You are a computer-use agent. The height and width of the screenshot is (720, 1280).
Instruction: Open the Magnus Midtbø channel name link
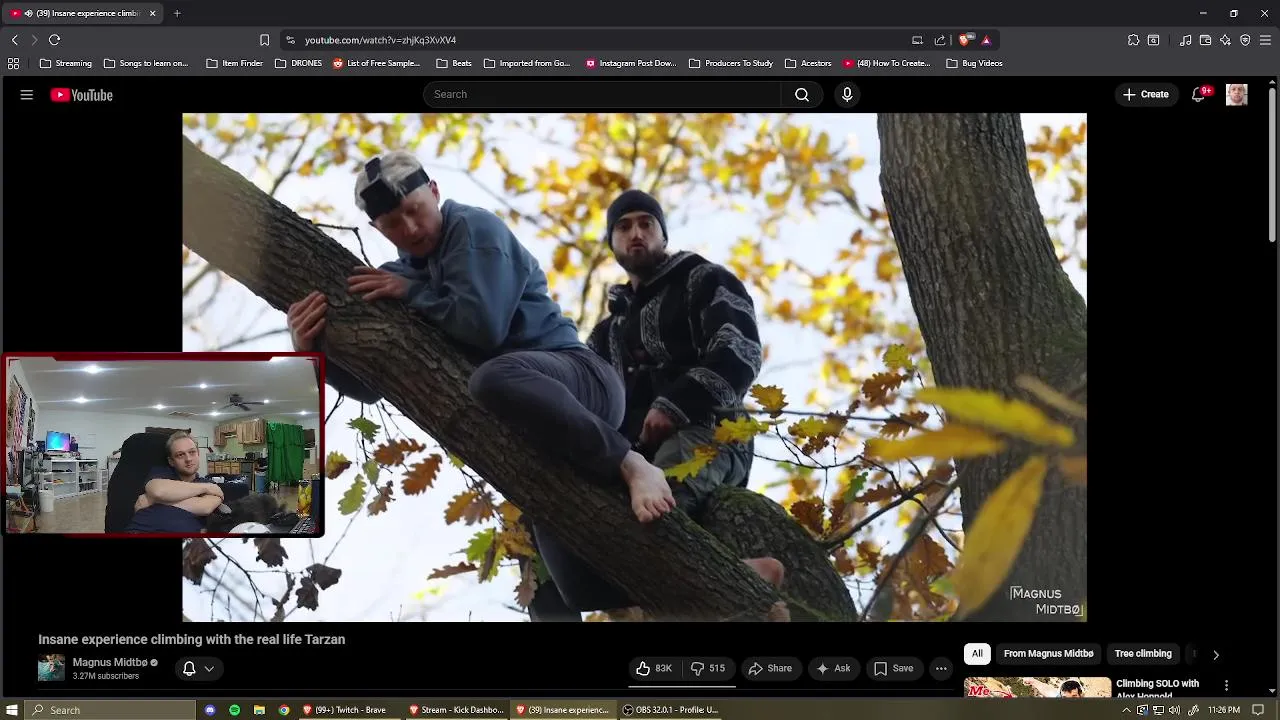[x=110, y=662]
